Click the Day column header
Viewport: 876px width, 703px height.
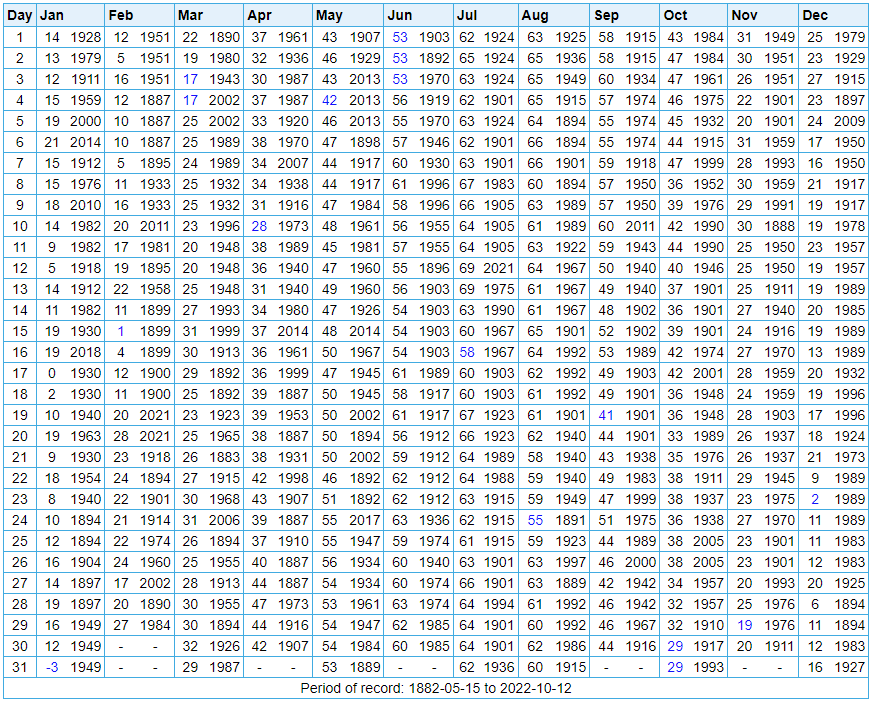[x=20, y=15]
